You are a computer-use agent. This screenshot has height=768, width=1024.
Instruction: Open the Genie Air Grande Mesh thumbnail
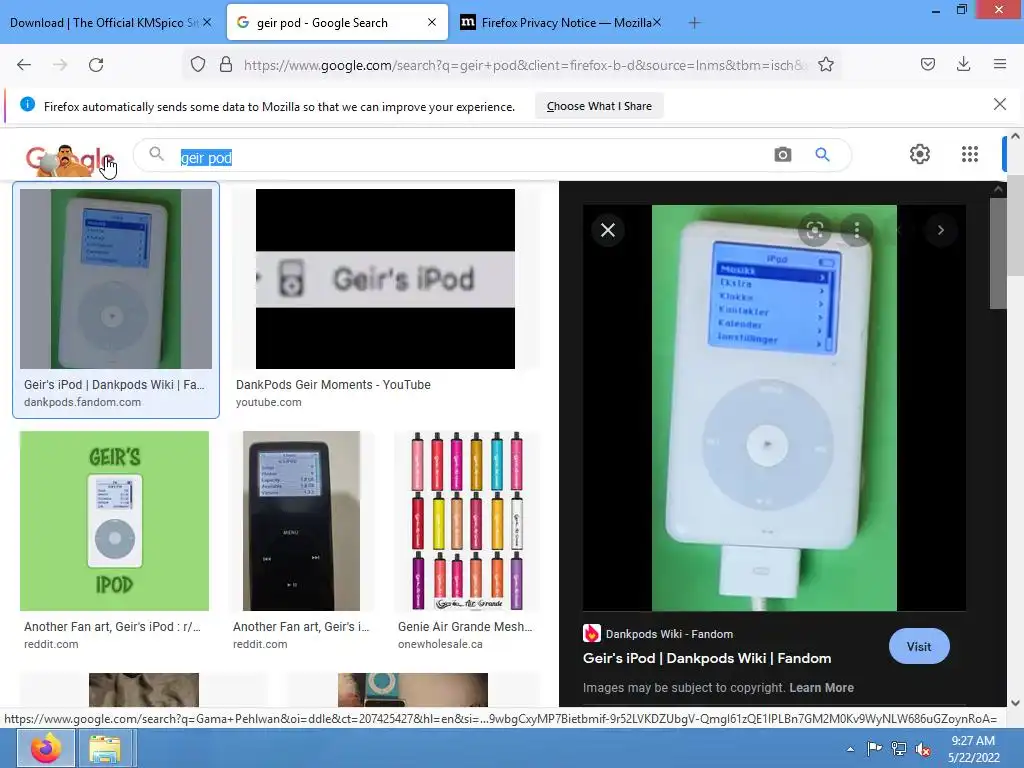pyautogui.click(x=468, y=520)
